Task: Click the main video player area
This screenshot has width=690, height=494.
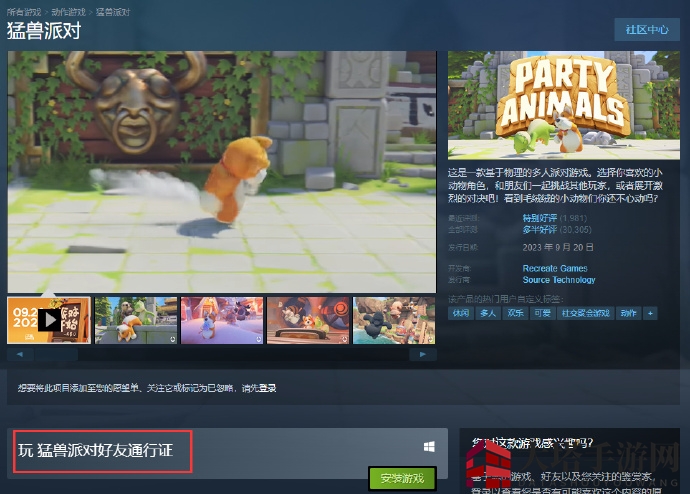Action: point(222,172)
